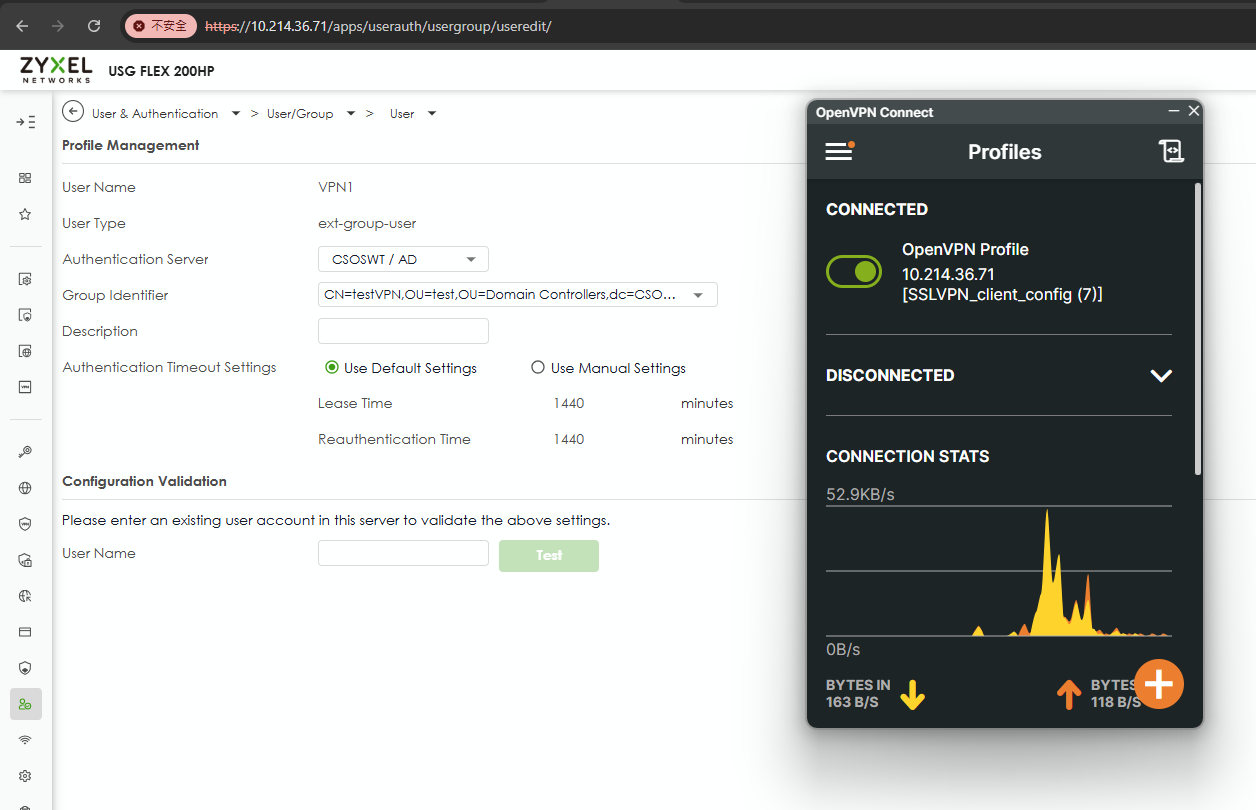Image resolution: width=1256 pixels, height=810 pixels.
Task: Click the VPN1 user name value
Action: coord(335,187)
